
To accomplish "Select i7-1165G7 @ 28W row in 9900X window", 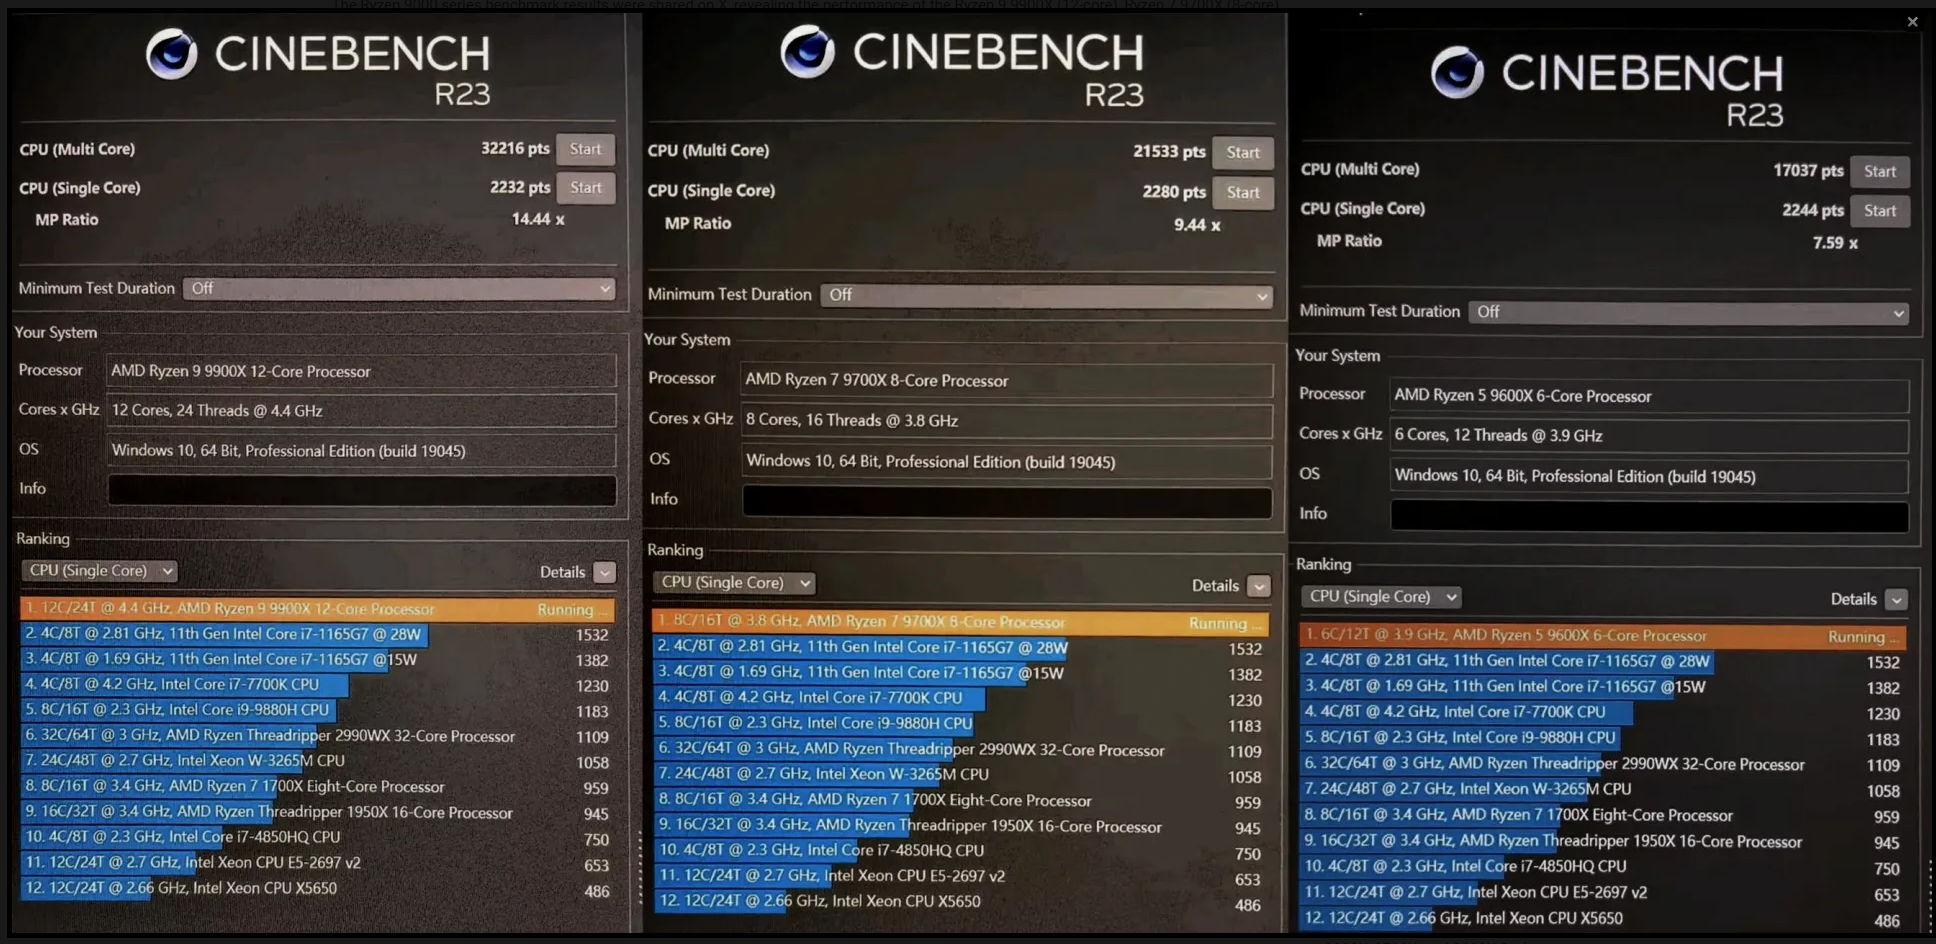I will pyautogui.click(x=317, y=634).
